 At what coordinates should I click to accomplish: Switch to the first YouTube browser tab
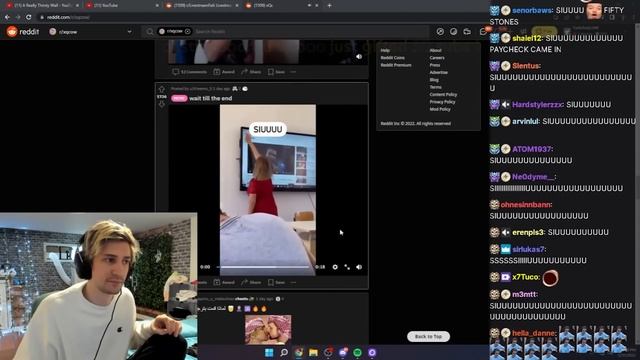42,5
